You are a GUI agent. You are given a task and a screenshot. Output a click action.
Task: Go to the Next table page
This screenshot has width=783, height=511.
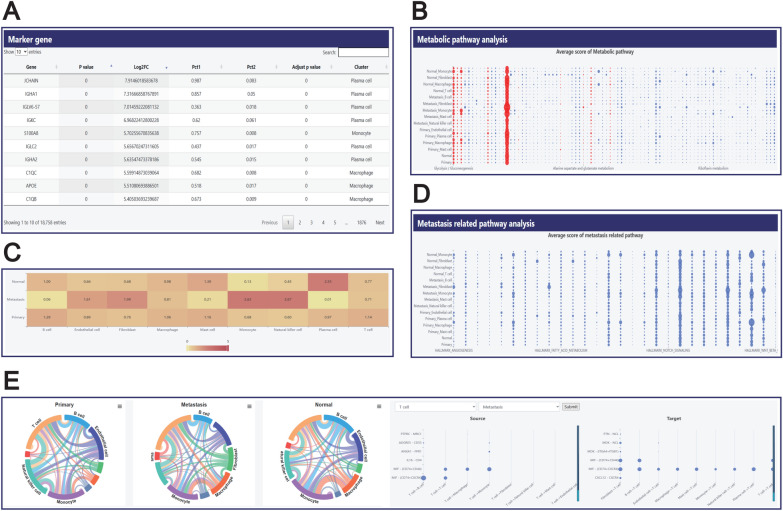pos(380,223)
